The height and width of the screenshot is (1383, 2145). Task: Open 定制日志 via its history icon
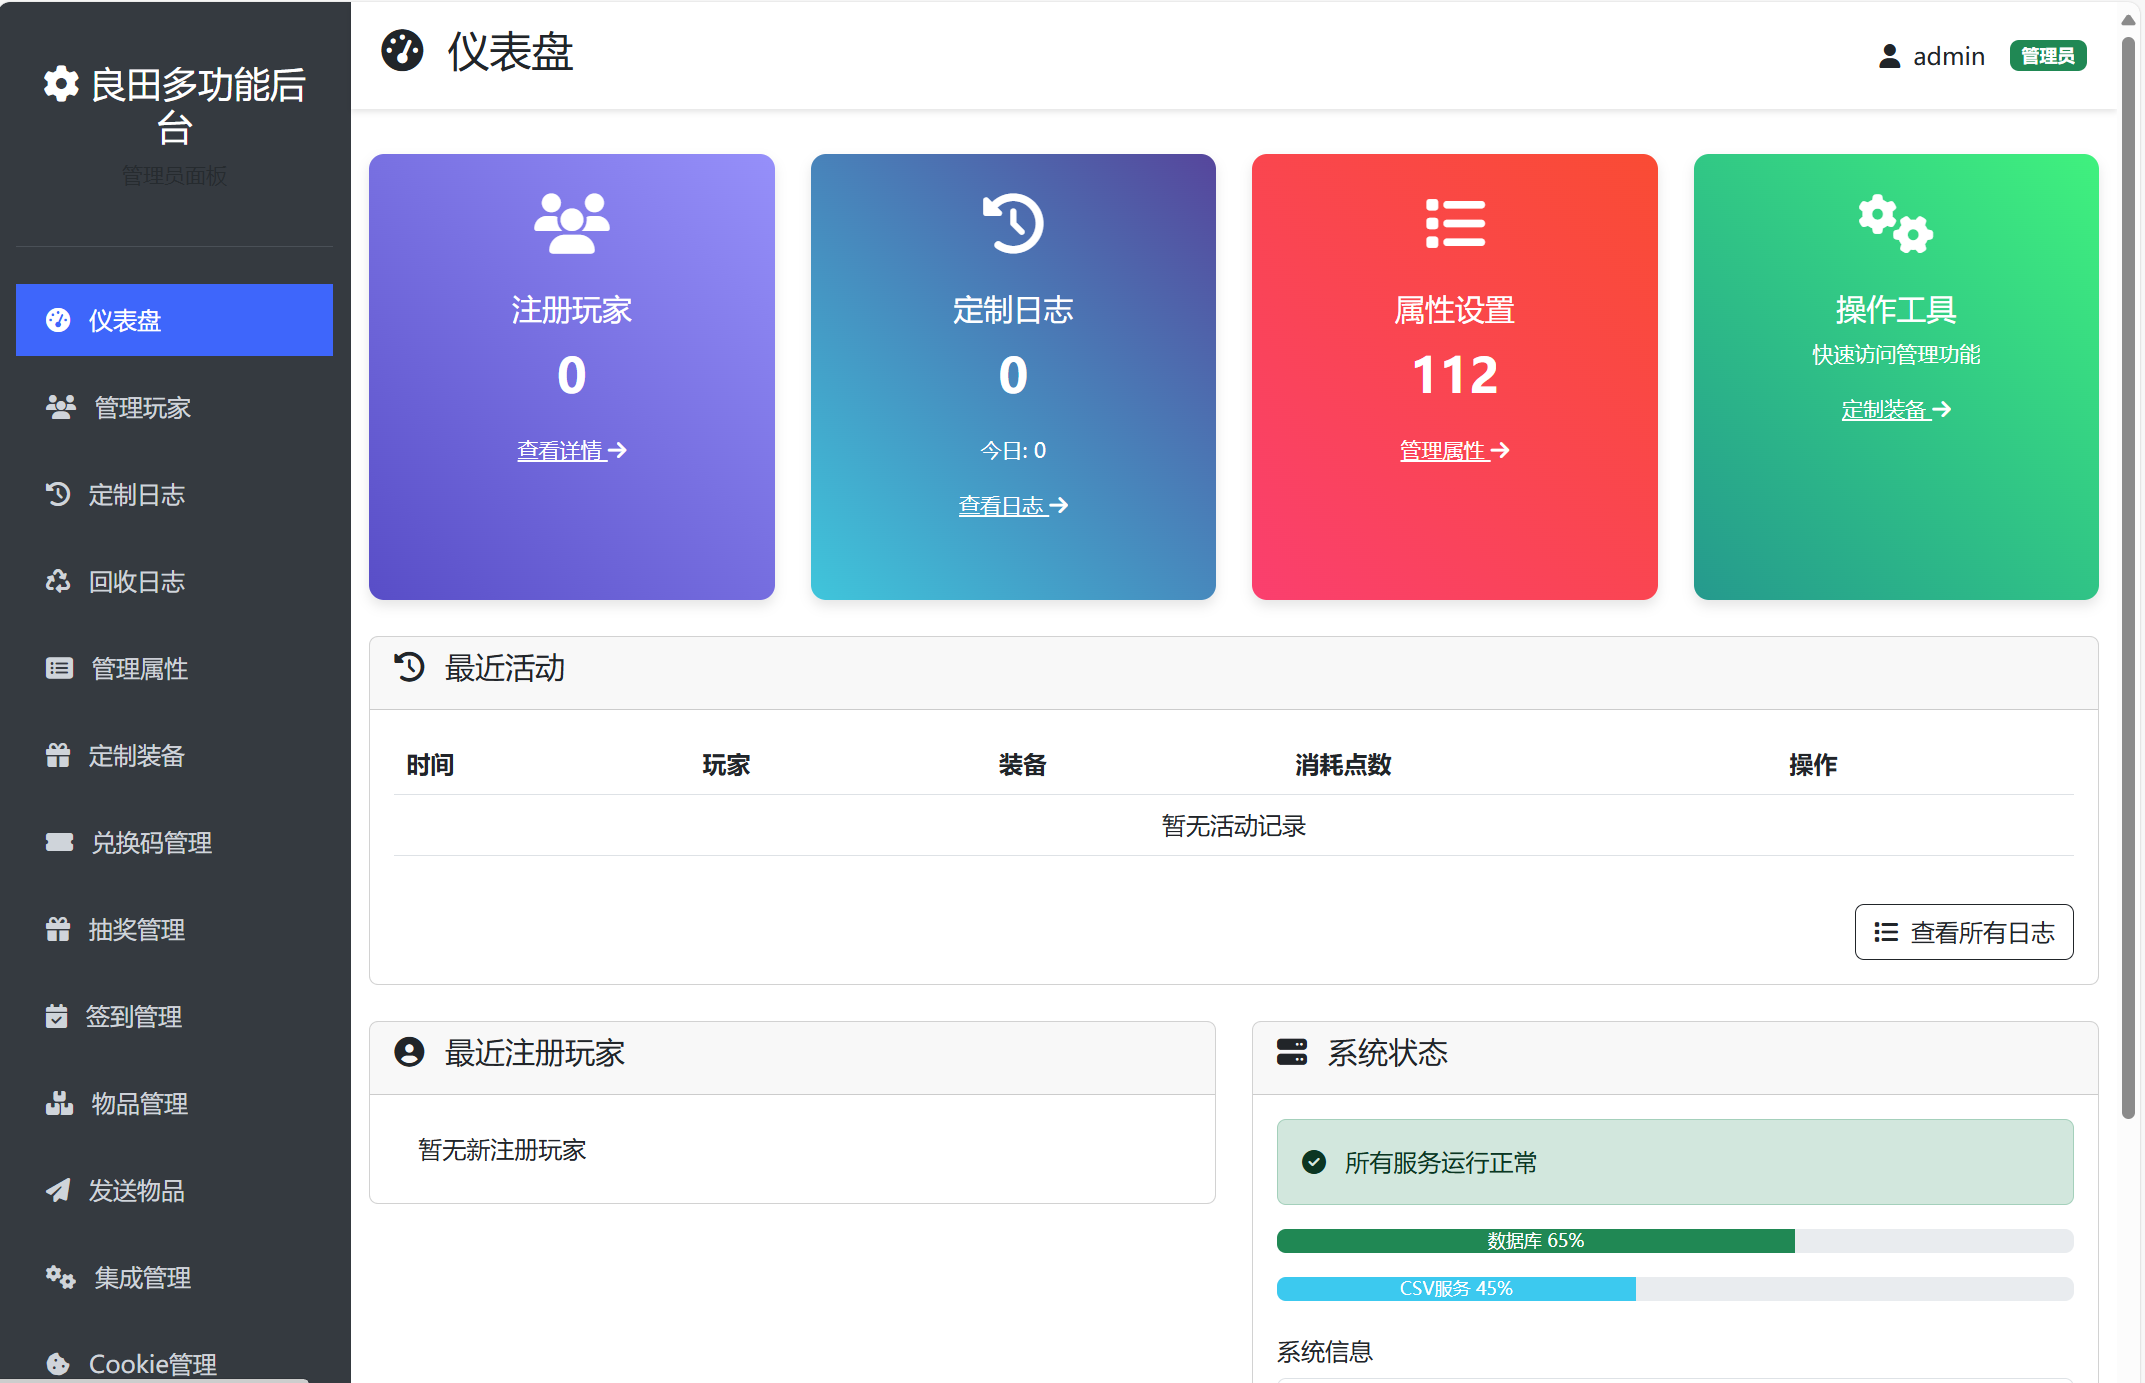click(59, 494)
